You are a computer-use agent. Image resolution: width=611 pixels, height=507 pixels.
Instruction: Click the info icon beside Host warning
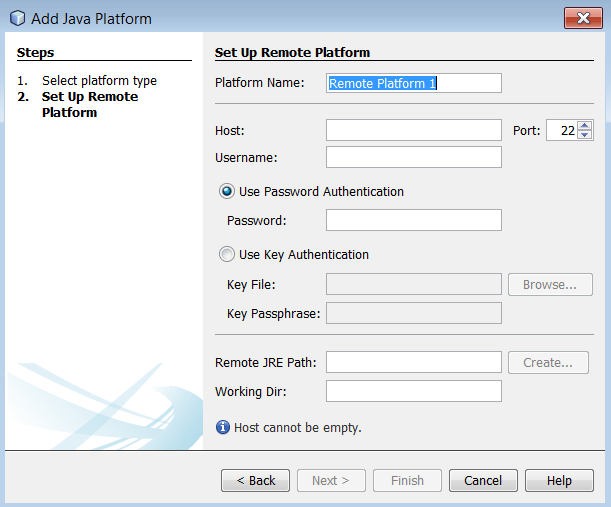pyautogui.click(x=223, y=427)
